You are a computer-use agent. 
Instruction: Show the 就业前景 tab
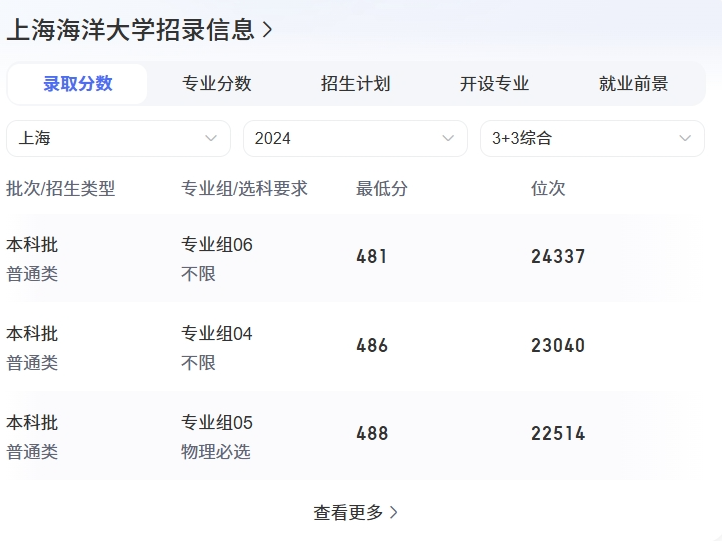tap(633, 84)
